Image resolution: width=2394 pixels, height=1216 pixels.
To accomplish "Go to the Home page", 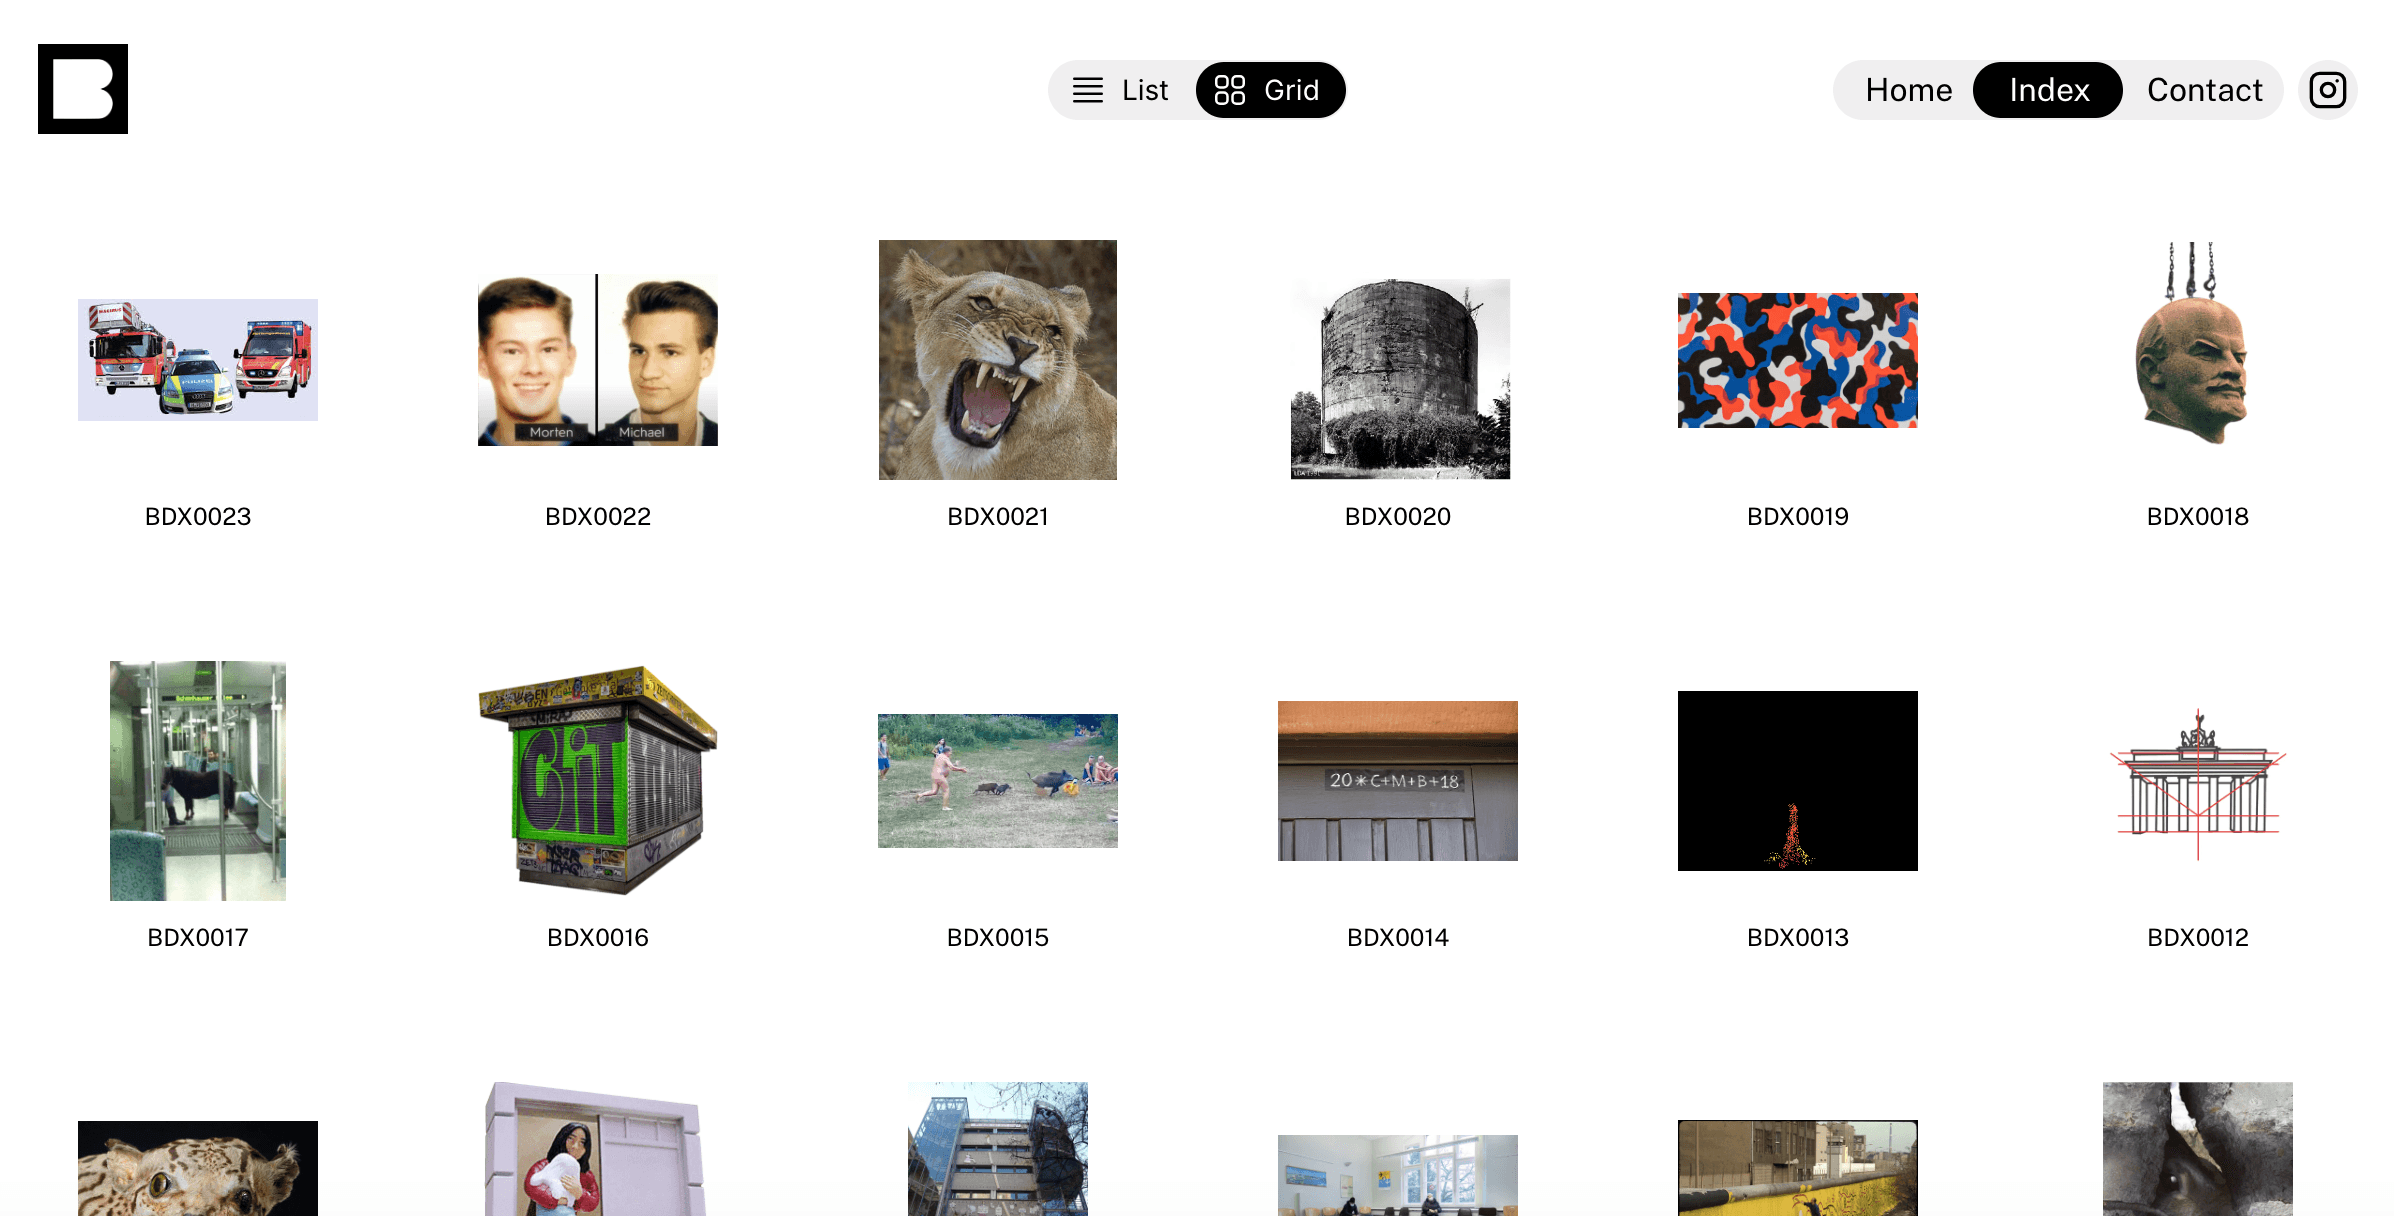I will pos(1908,90).
